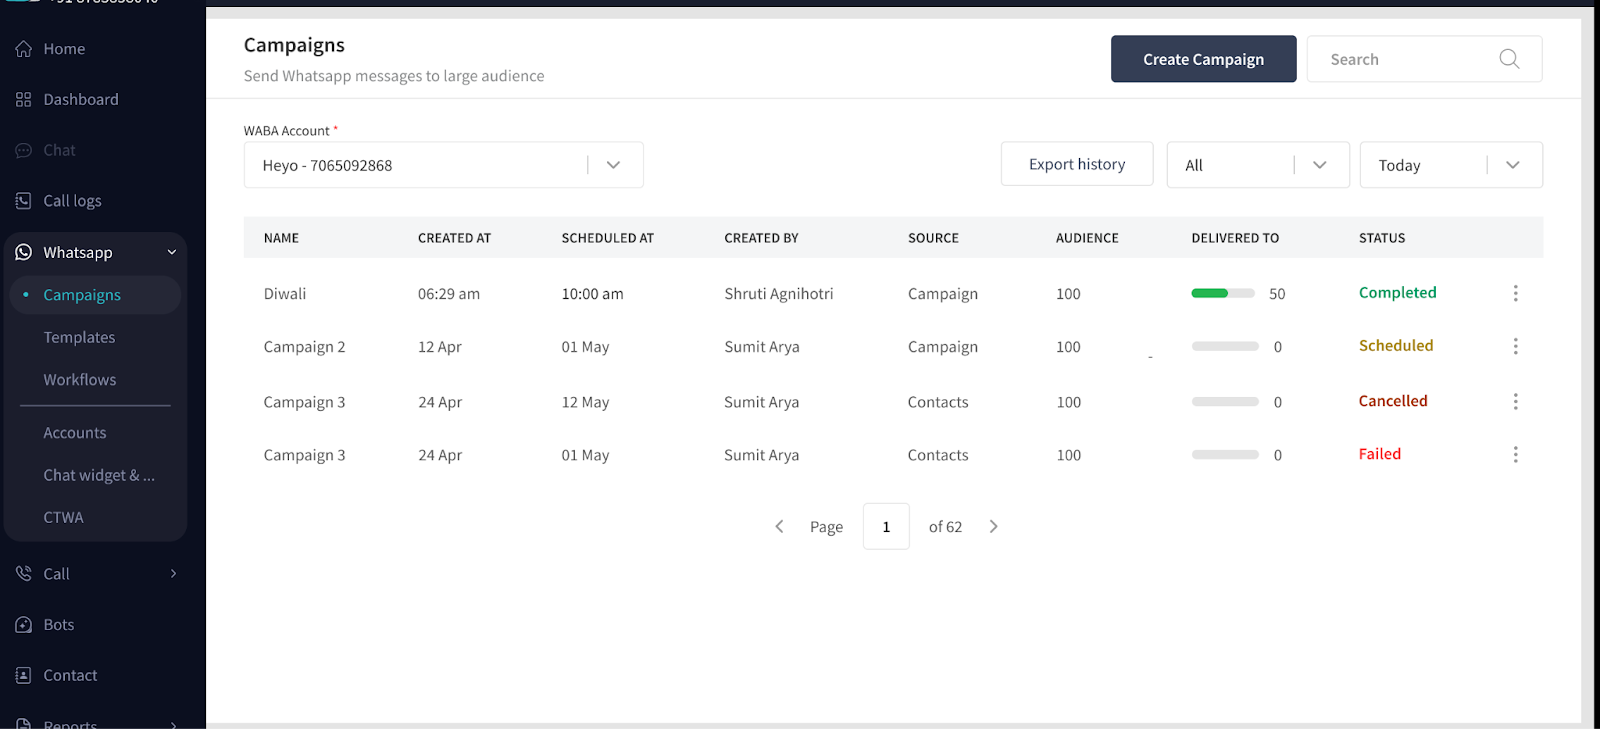Go to the next page arrow
This screenshot has width=1600, height=729.
[993, 527]
